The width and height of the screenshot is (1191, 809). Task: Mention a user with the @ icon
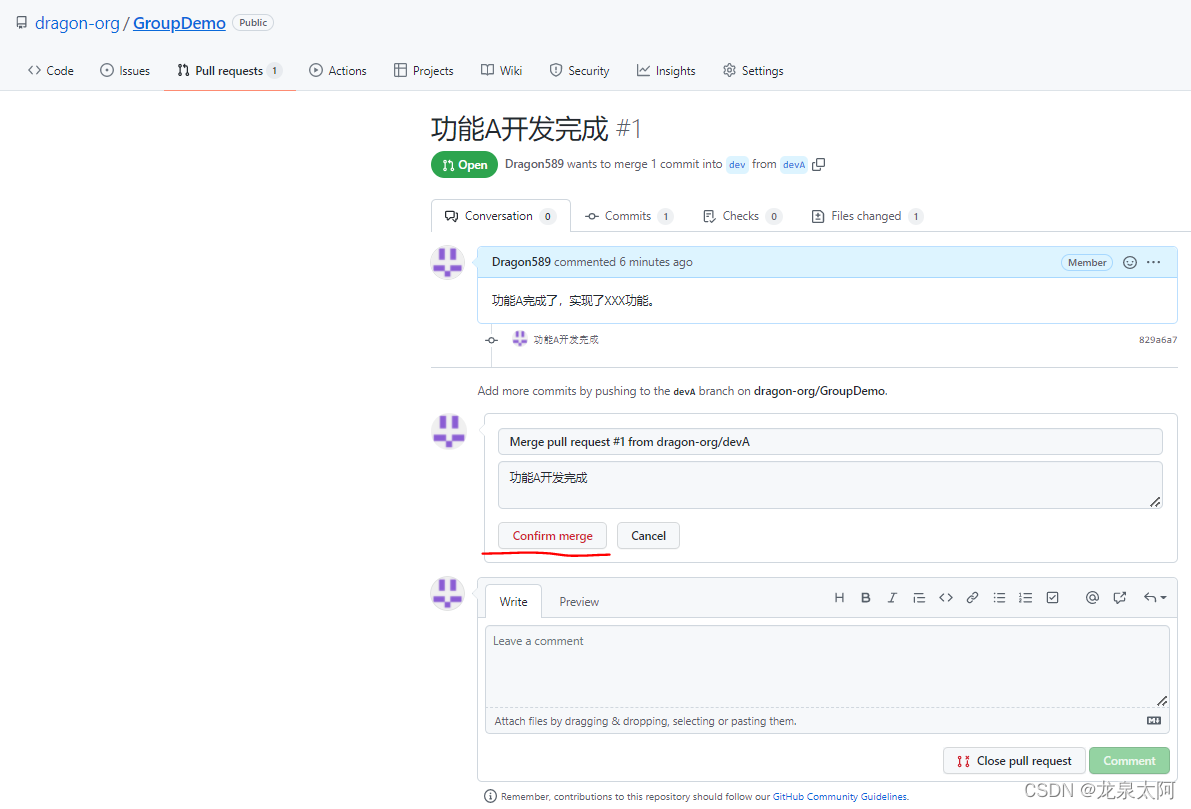click(1092, 598)
